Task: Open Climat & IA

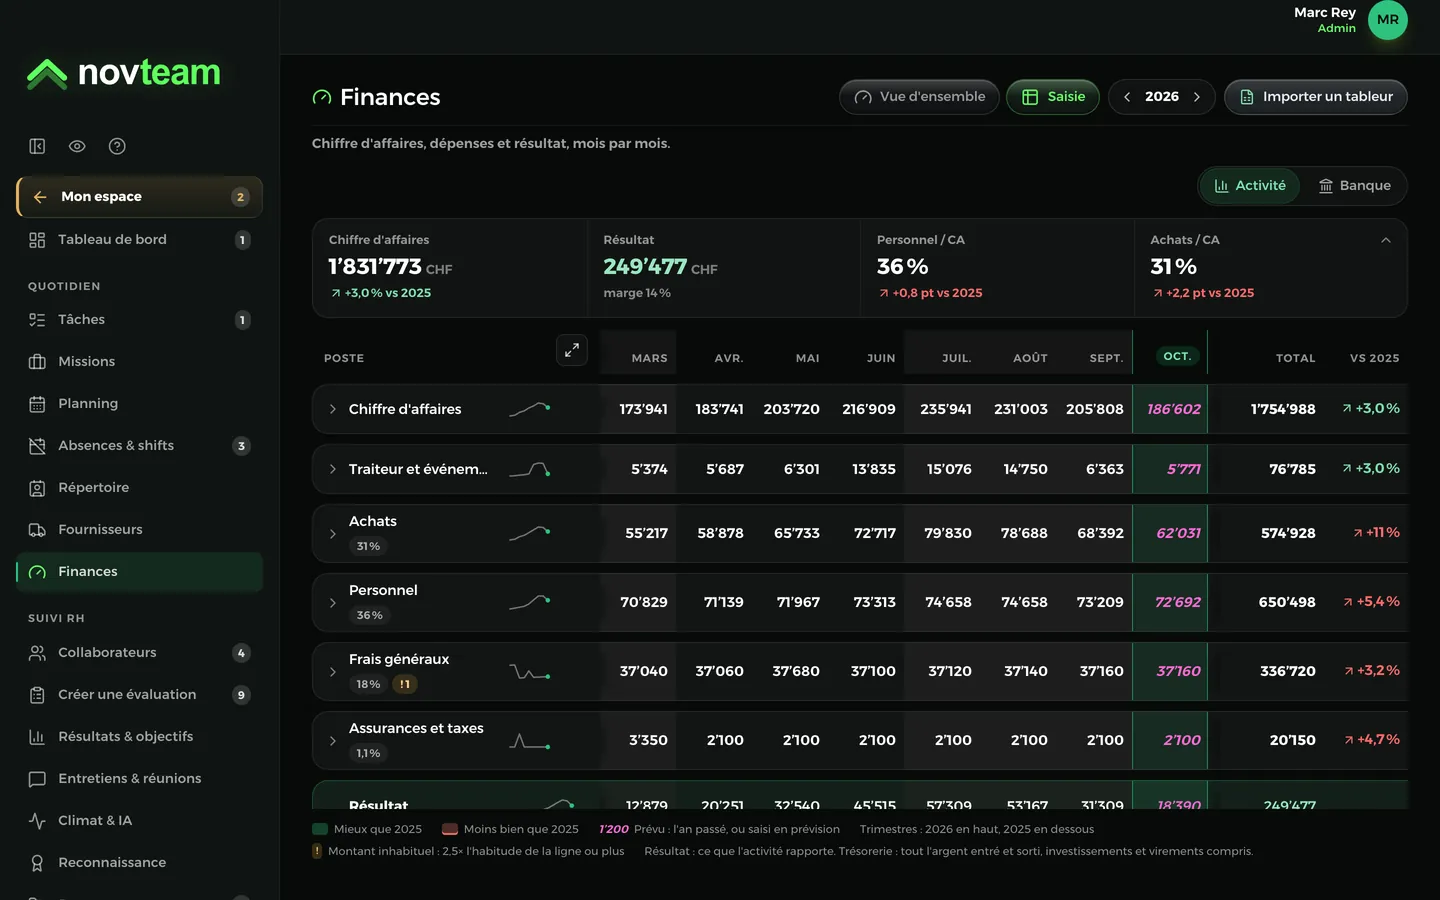Action: click(139, 821)
